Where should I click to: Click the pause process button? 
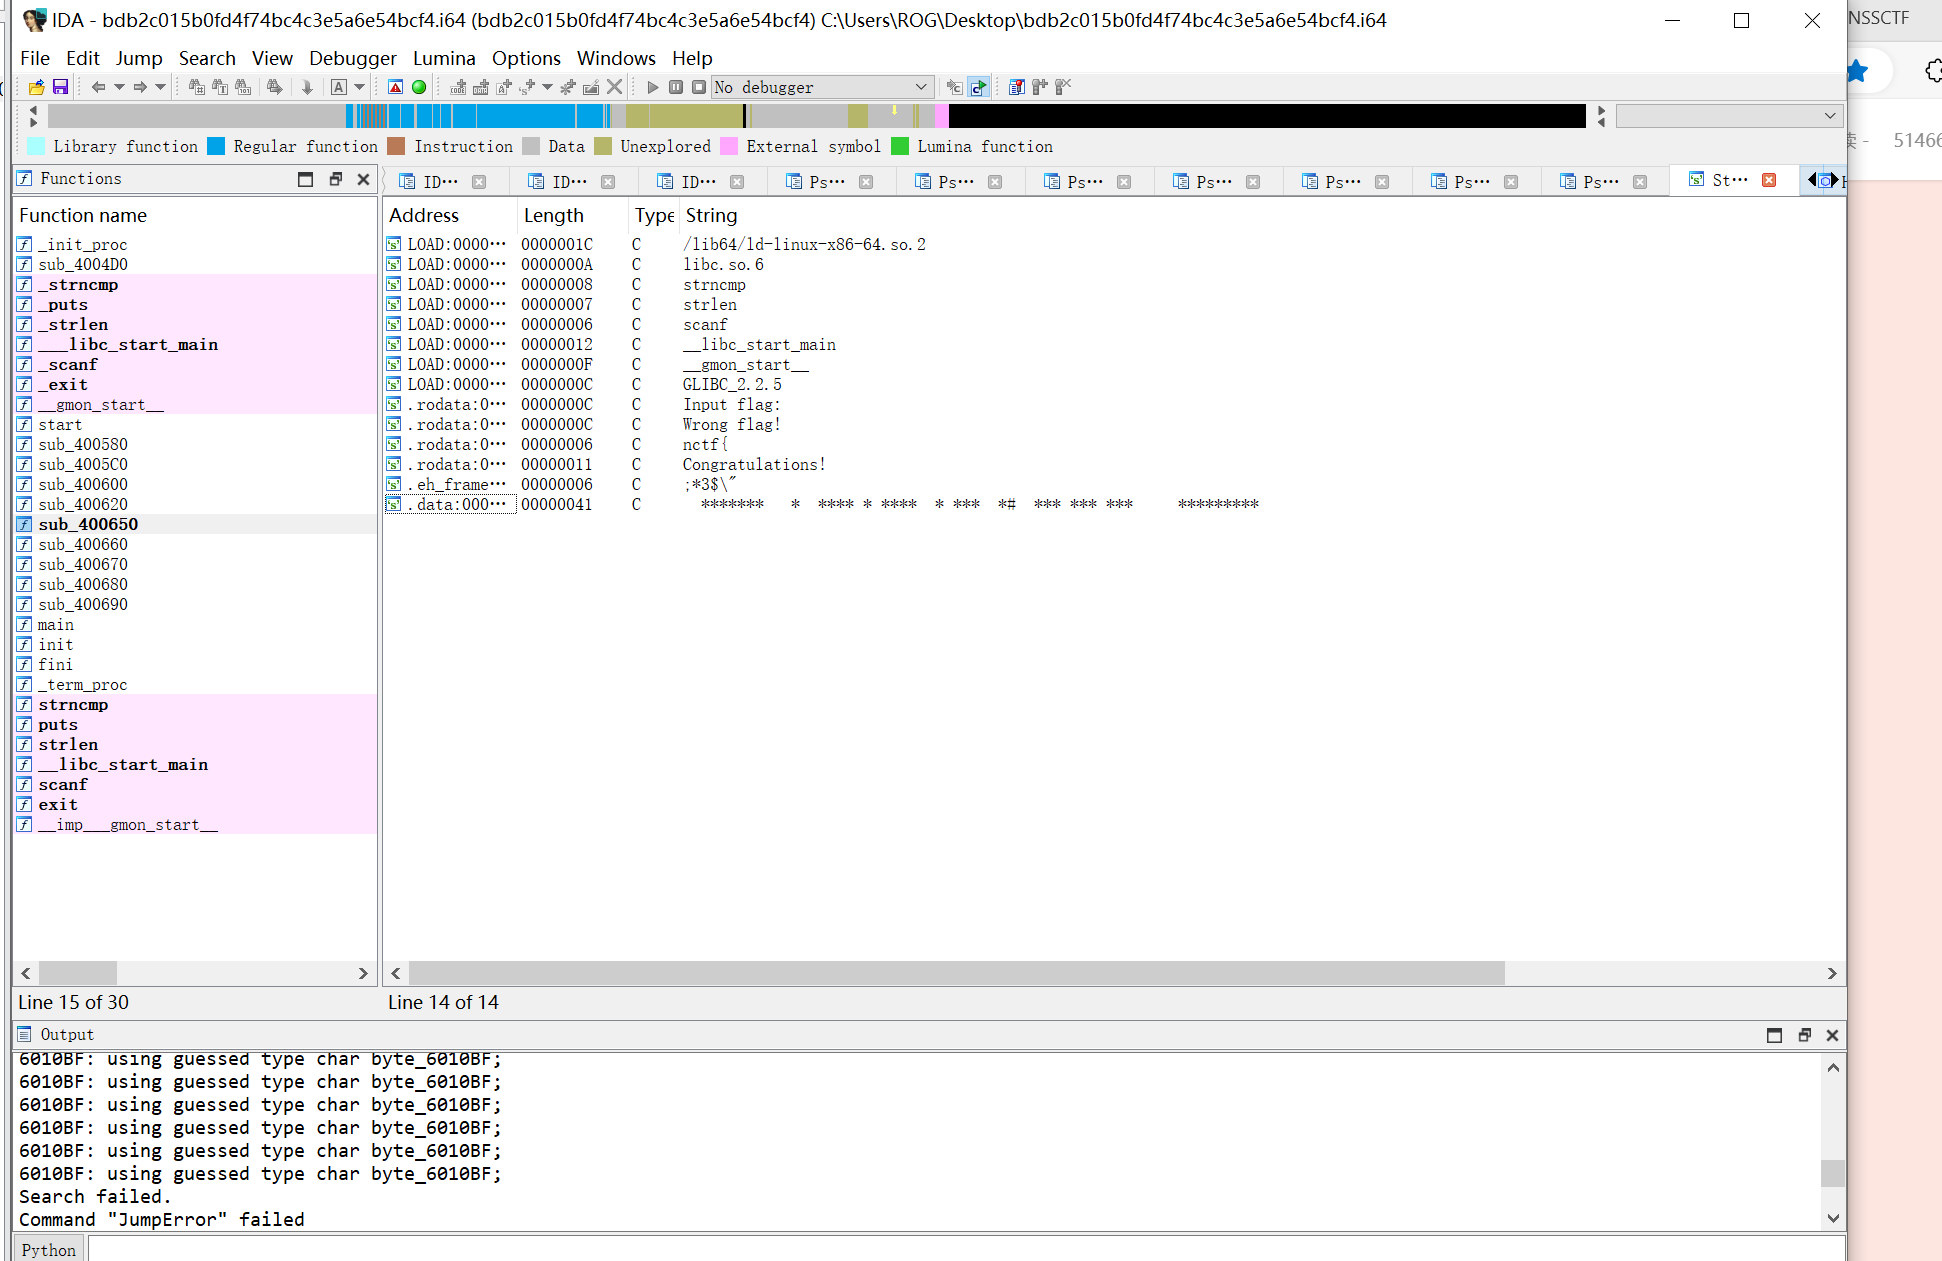pos(676,87)
